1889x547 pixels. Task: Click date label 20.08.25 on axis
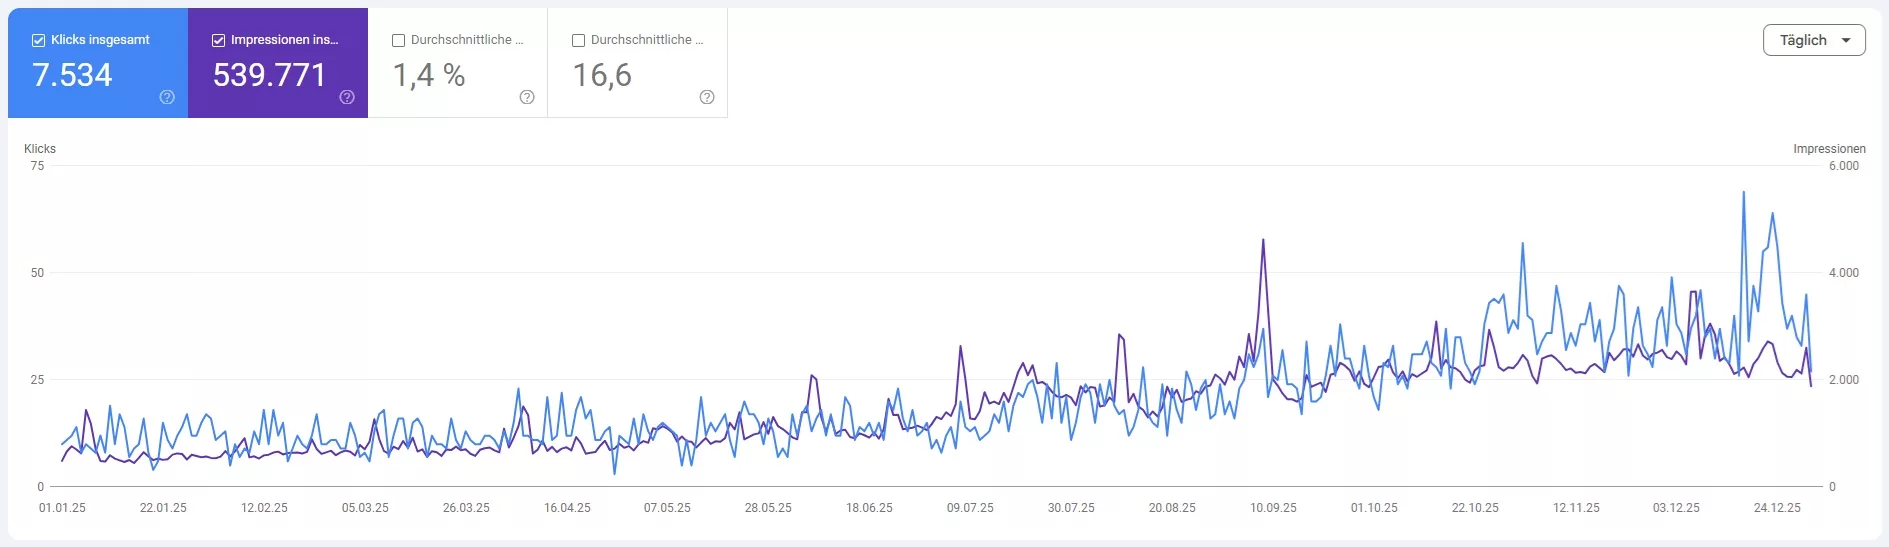click(x=1172, y=508)
